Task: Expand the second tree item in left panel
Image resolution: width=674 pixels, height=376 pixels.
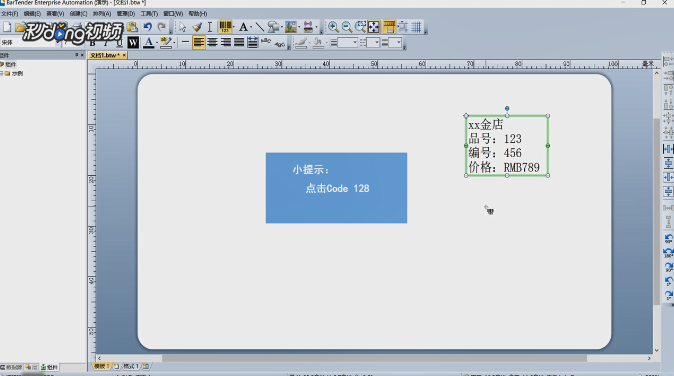Action: [x=2, y=73]
